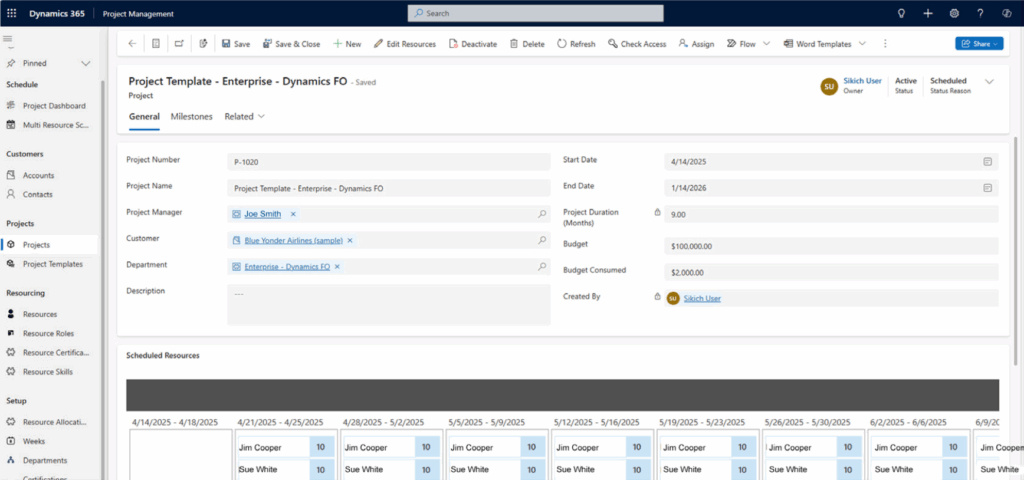The height and width of the screenshot is (480, 1024).
Task: Click the Budget input field
Action: click(x=830, y=244)
